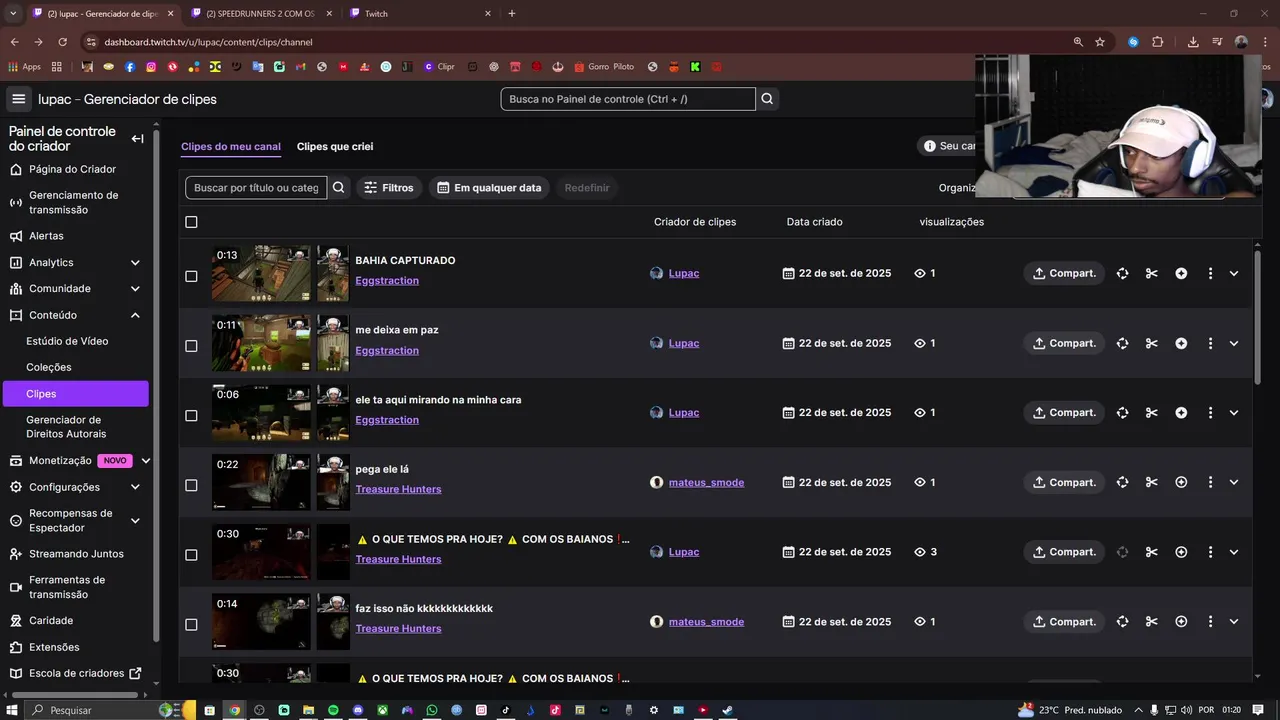This screenshot has width=1280, height=720.
Task: Open the three-dot menu for me deixa em paz
Action: [1210, 343]
